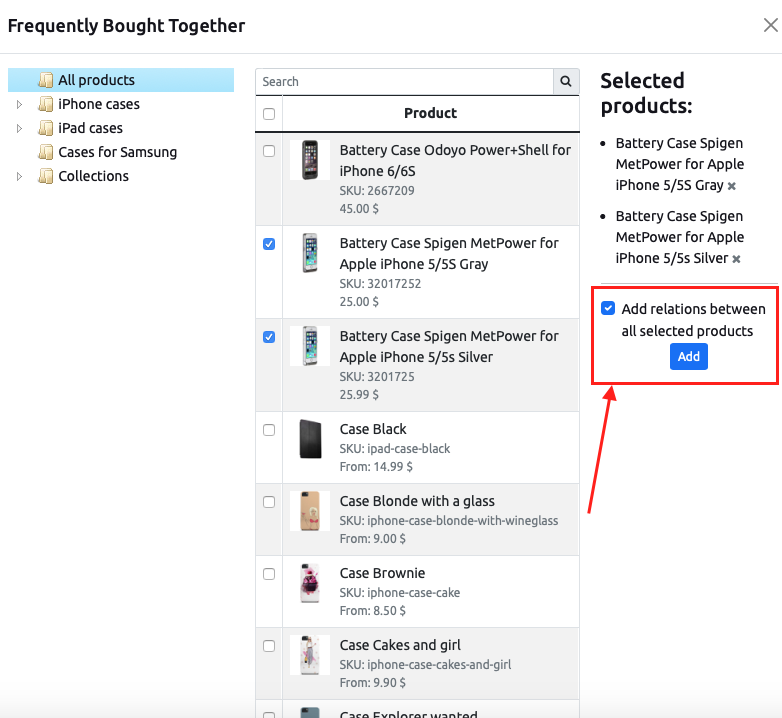Click the 45.00 $ price

[x=359, y=208]
